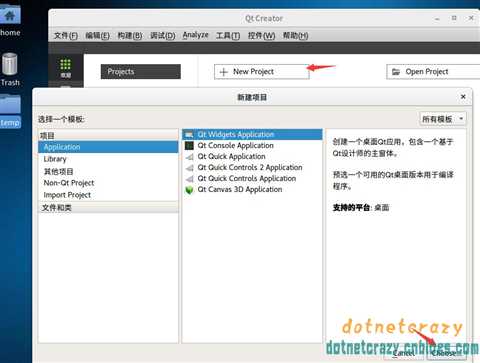Select Non-Qt Project category
The height and width of the screenshot is (363, 480).
coord(108,183)
